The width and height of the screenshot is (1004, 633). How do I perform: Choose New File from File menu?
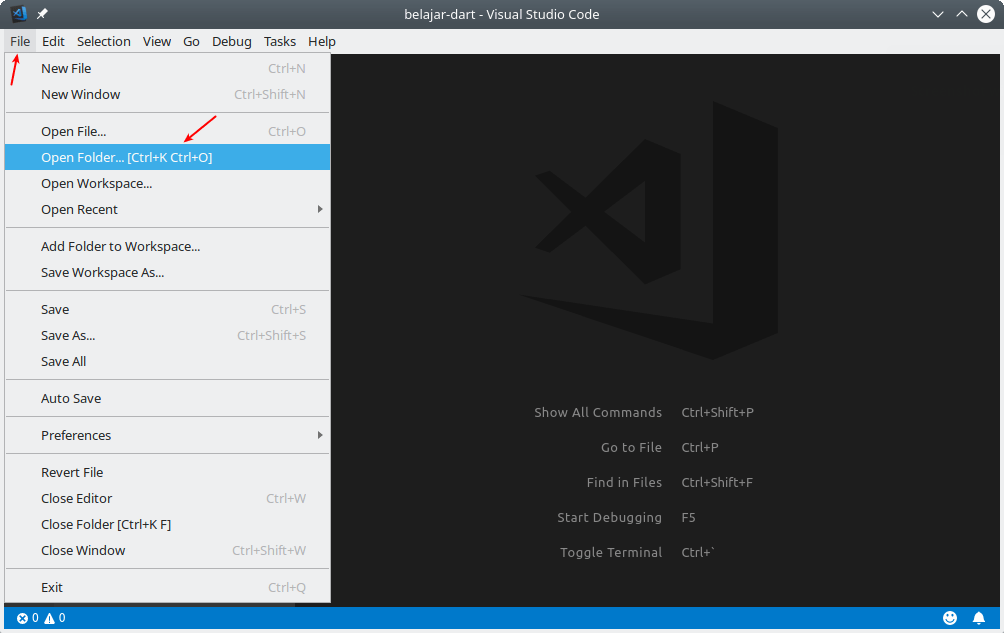[x=167, y=68]
